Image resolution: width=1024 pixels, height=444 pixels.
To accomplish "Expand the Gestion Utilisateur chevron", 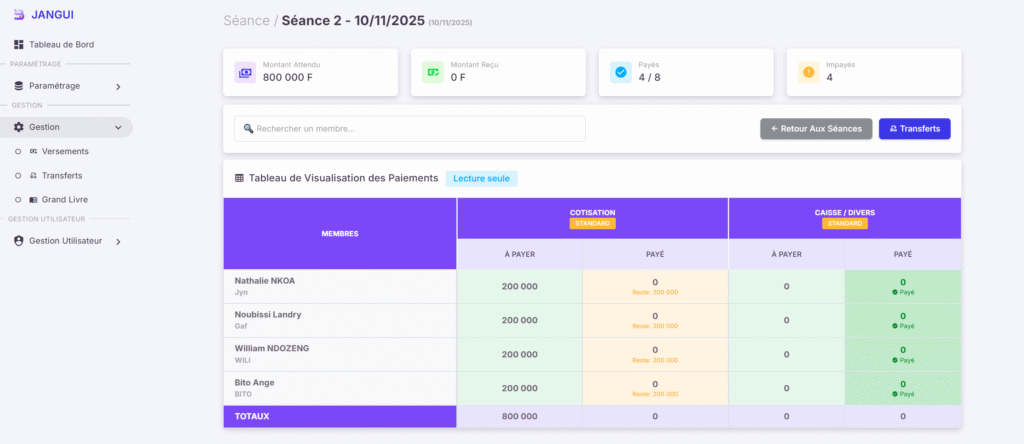I will 118,242.
